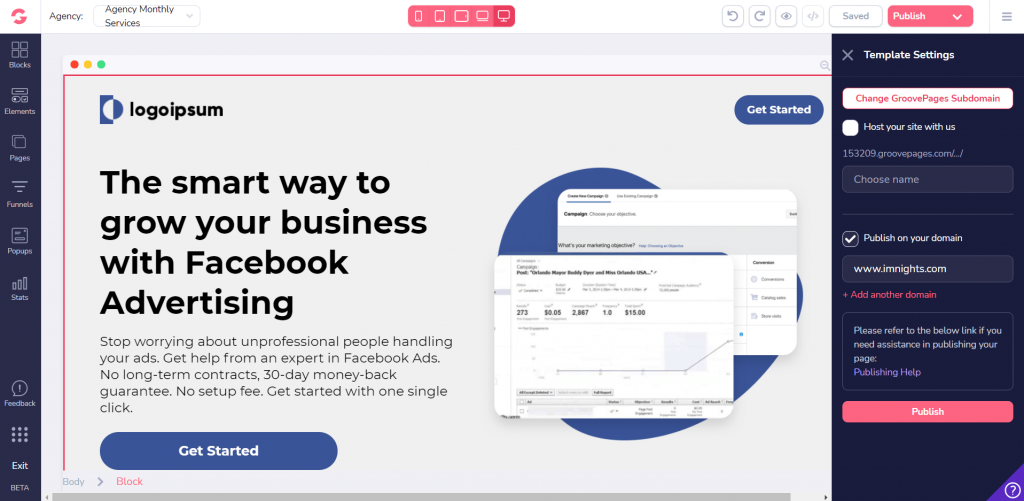
Task: Open the Feedback option
Action: pyautogui.click(x=20, y=394)
